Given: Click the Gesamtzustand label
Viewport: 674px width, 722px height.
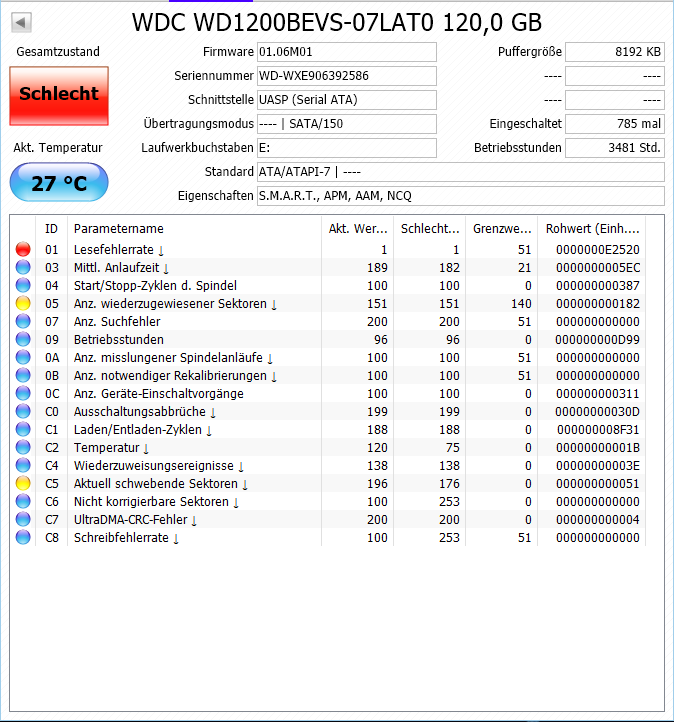Looking at the screenshot, I should [x=58, y=52].
